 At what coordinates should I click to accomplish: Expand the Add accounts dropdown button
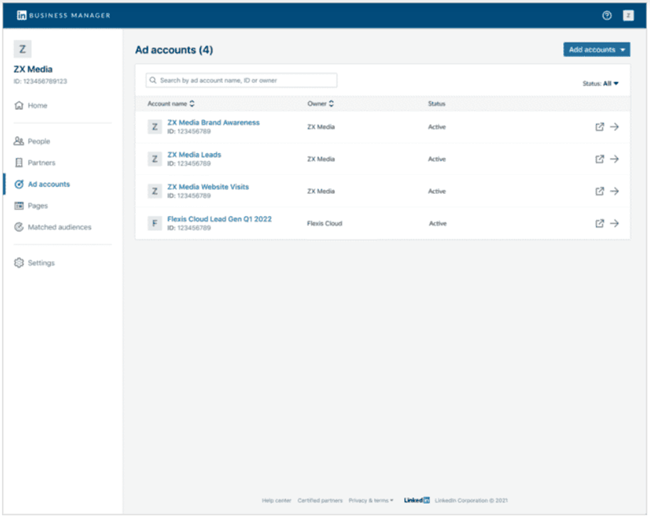pos(596,49)
